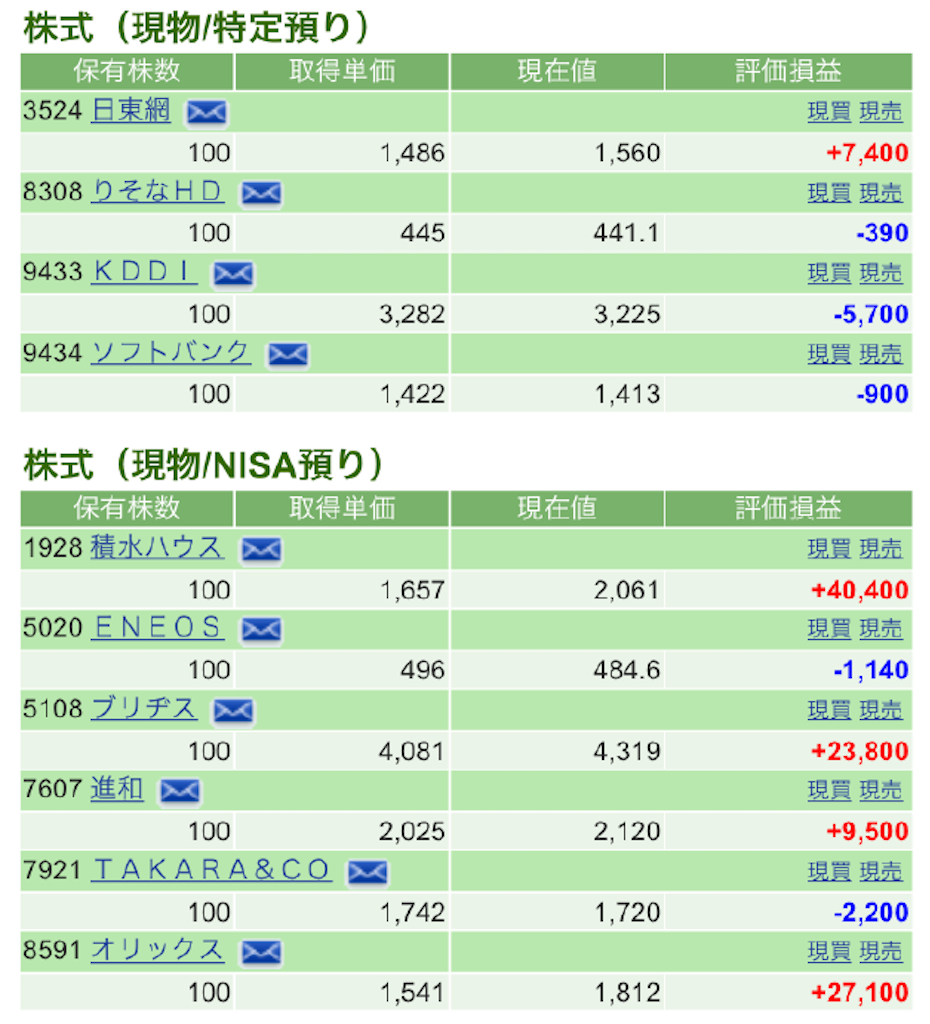
Task: Select current price 2,061 for 積水ハウス
Action: tap(626, 590)
